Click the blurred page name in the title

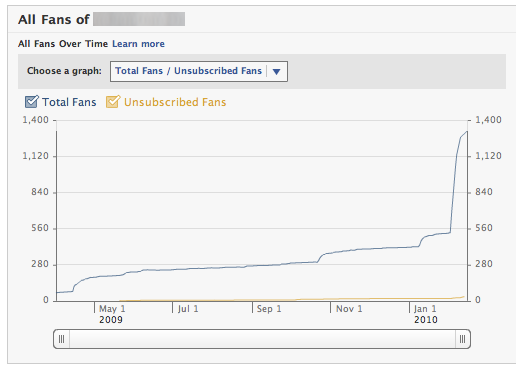tap(139, 19)
